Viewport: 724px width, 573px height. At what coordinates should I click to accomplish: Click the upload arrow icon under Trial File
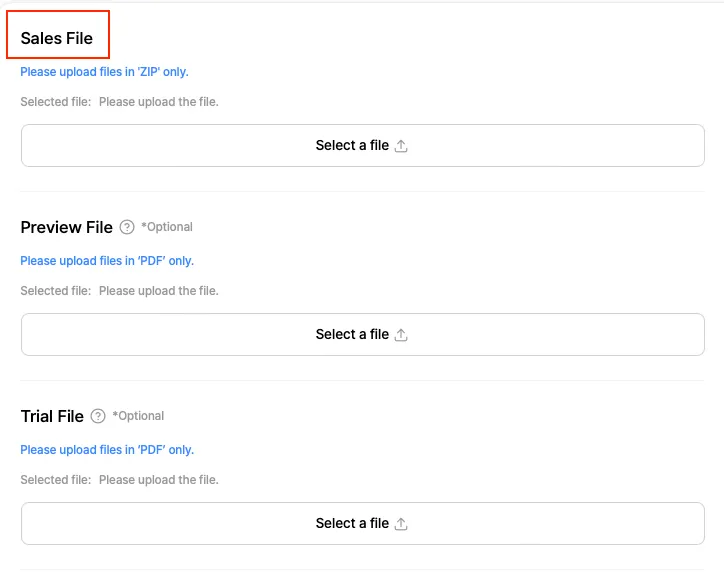401,524
